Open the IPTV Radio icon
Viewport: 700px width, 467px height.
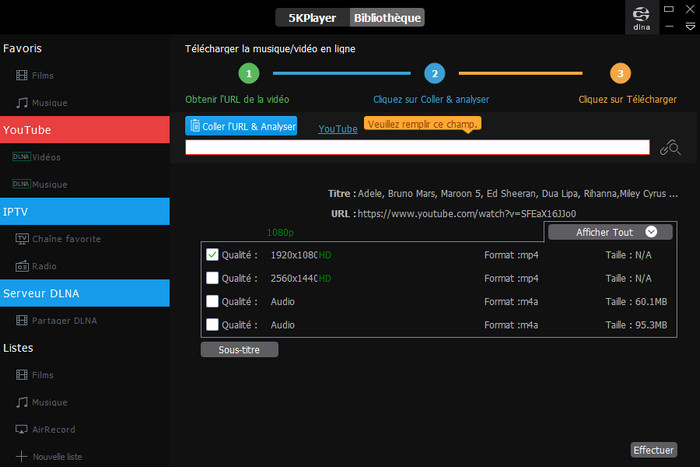[22, 266]
